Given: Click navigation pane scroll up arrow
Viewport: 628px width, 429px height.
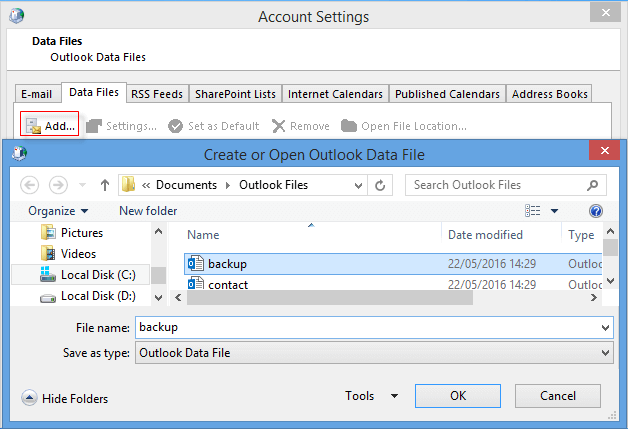Looking at the screenshot, I should coord(159,232).
